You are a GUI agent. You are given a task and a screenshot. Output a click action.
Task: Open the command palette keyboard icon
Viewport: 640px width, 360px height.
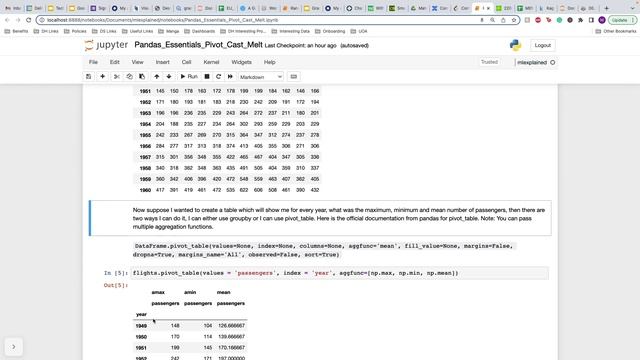[x=293, y=77]
